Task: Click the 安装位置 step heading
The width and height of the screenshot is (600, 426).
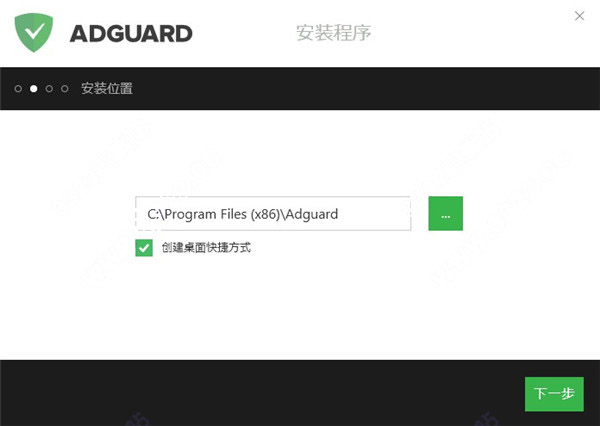Action: click(107, 89)
